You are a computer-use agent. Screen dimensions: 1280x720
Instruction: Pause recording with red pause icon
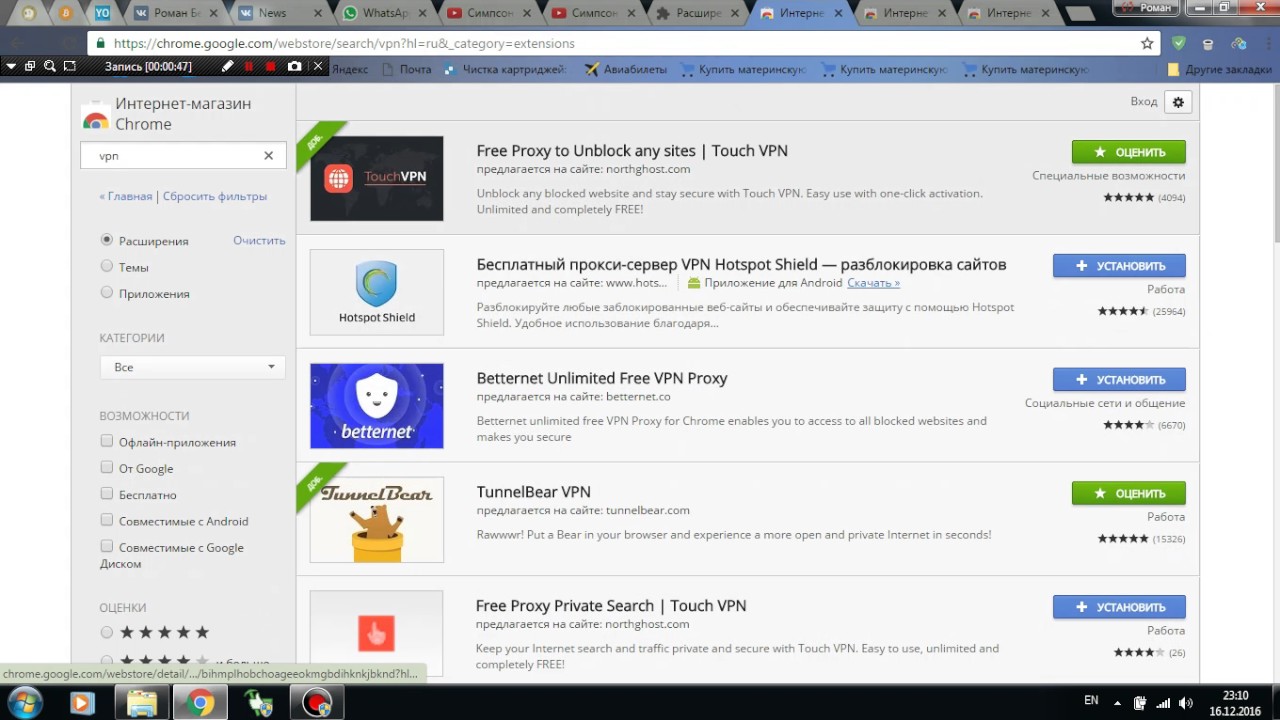249,66
